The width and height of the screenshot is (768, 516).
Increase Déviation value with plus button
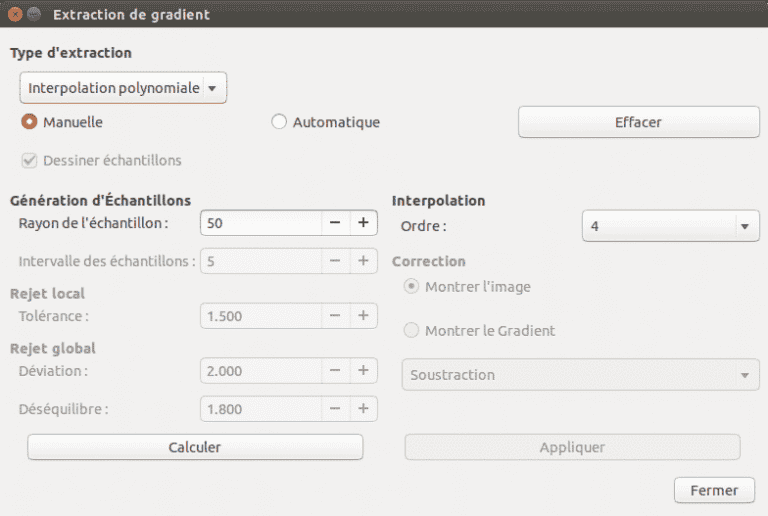[x=363, y=371]
